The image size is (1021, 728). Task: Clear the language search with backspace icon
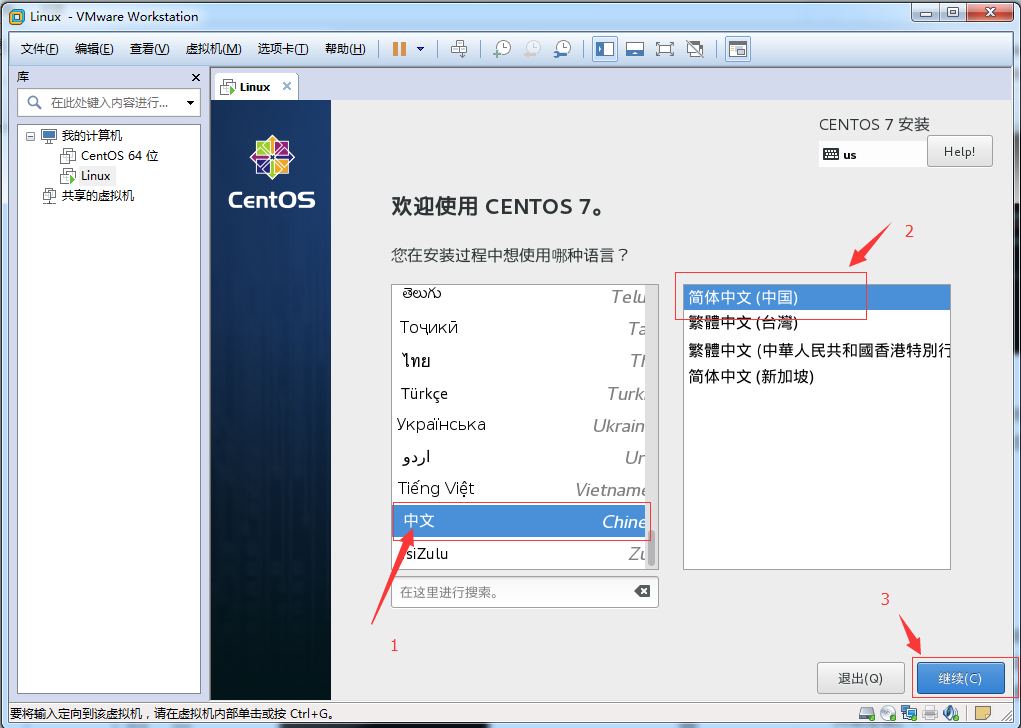pos(642,591)
